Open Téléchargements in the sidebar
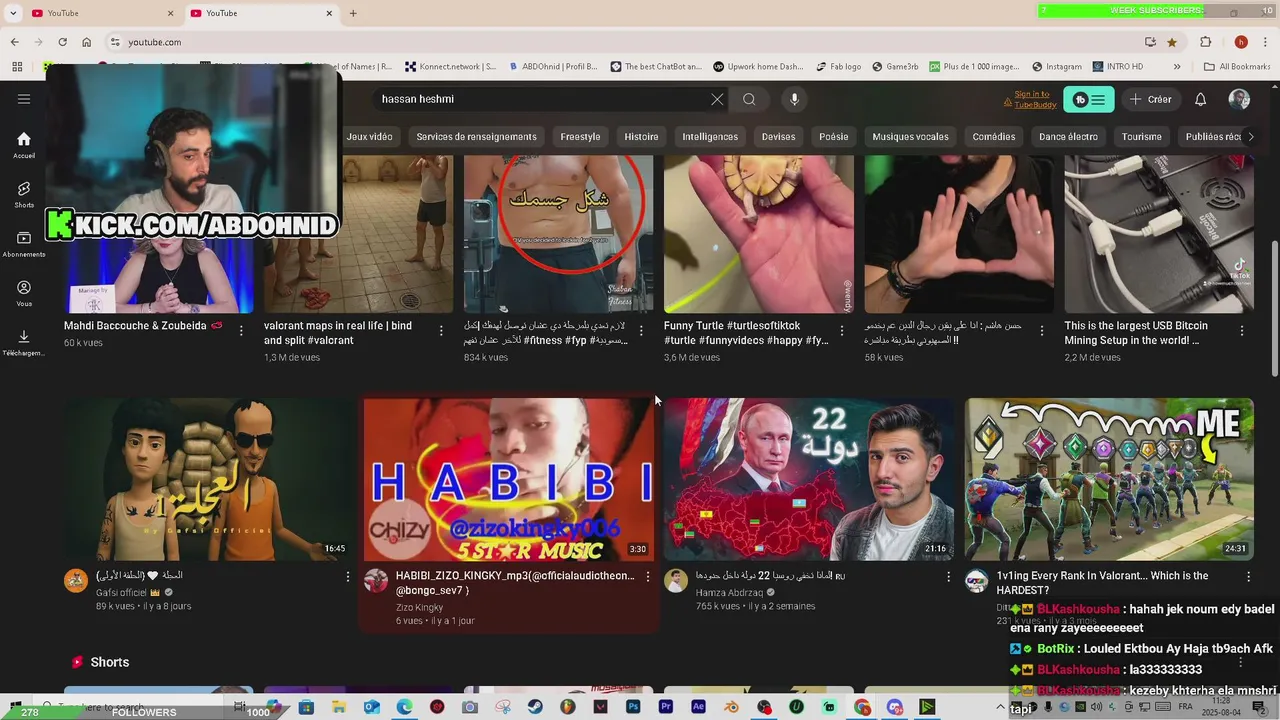 pos(24,343)
